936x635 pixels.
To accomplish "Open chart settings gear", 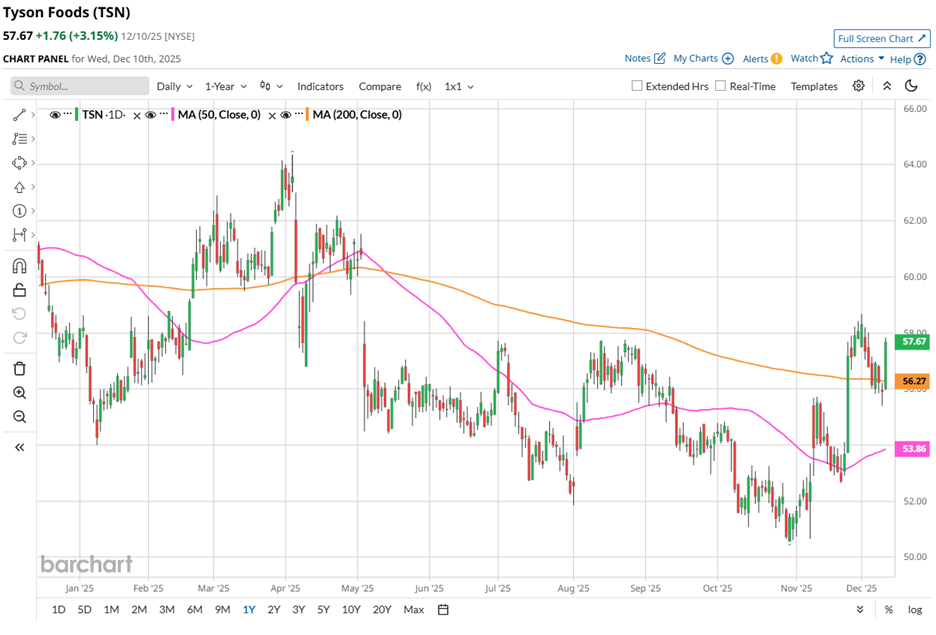I will [858, 86].
